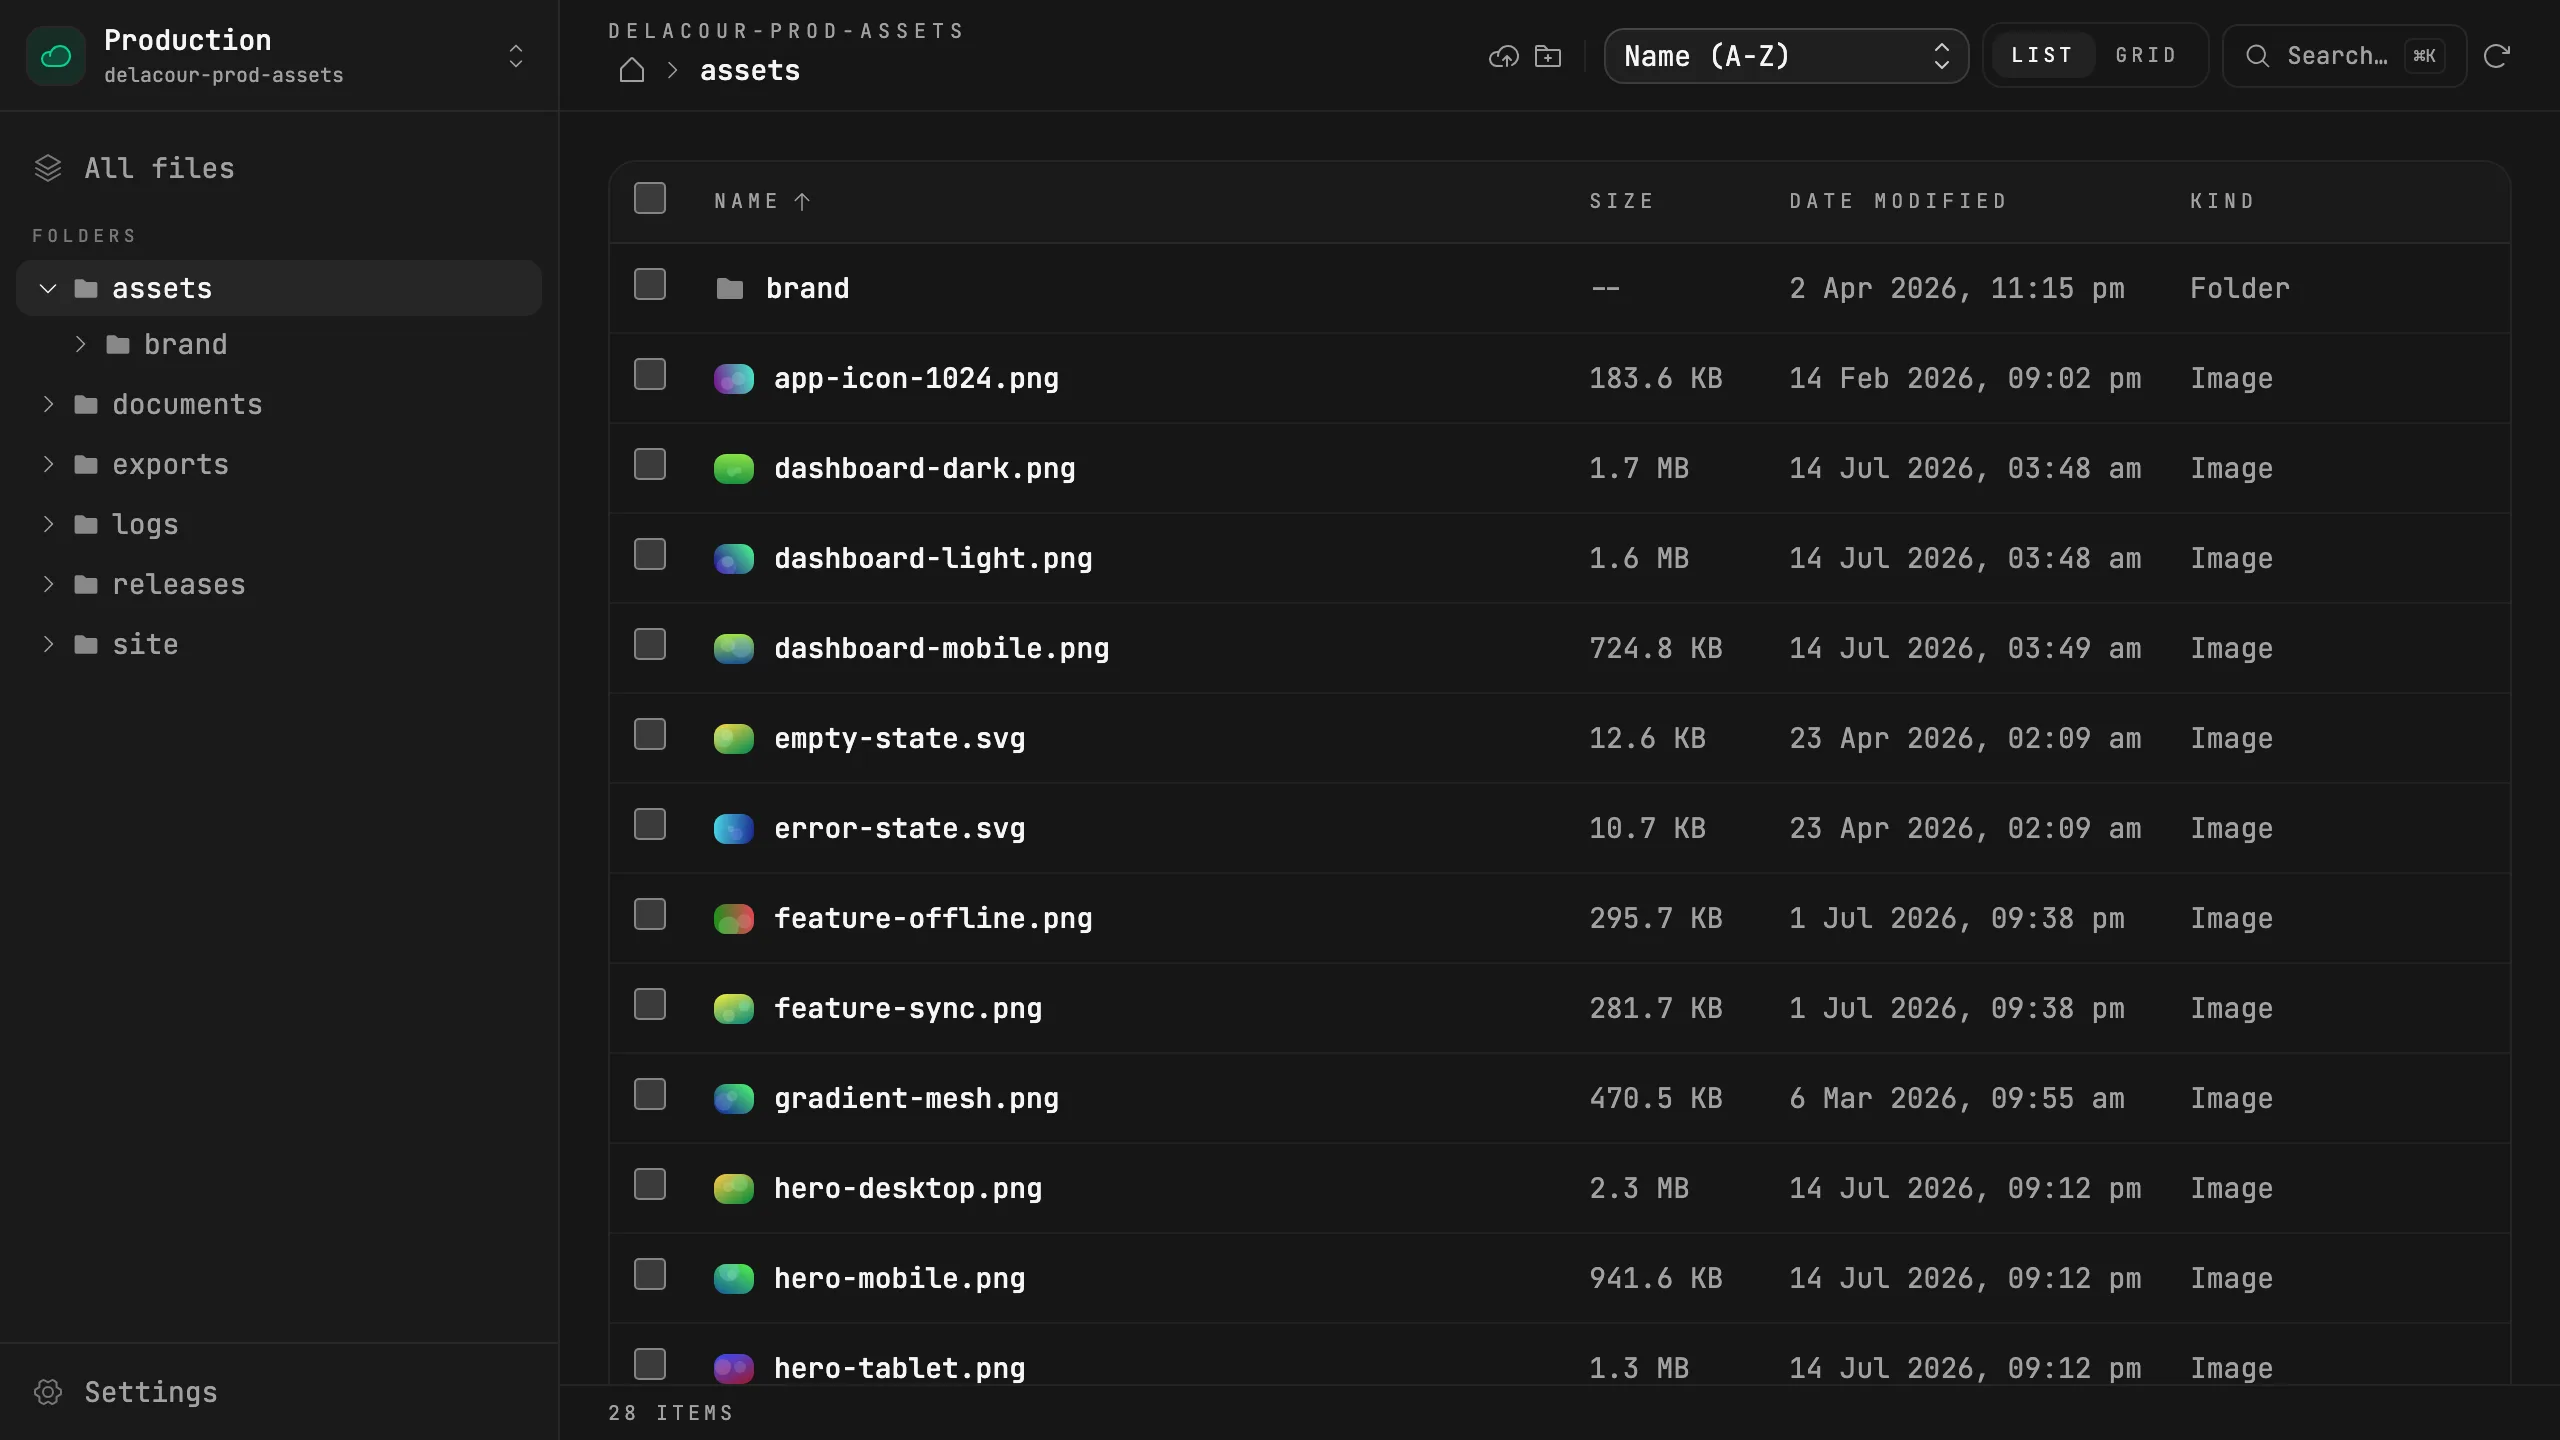Screen dimensions: 2560x1440
Task: Sort by NAME column header
Action: pyautogui.click(x=762, y=201)
